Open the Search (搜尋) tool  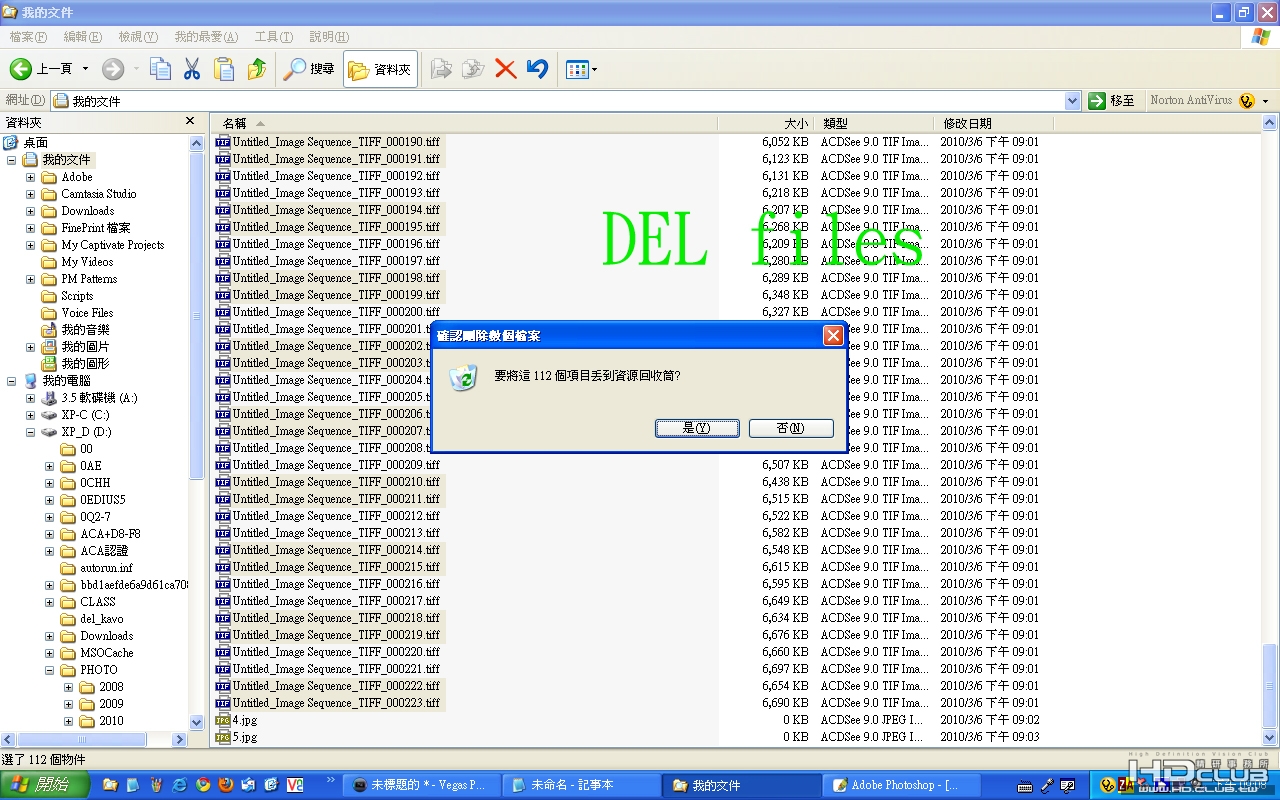coord(309,69)
